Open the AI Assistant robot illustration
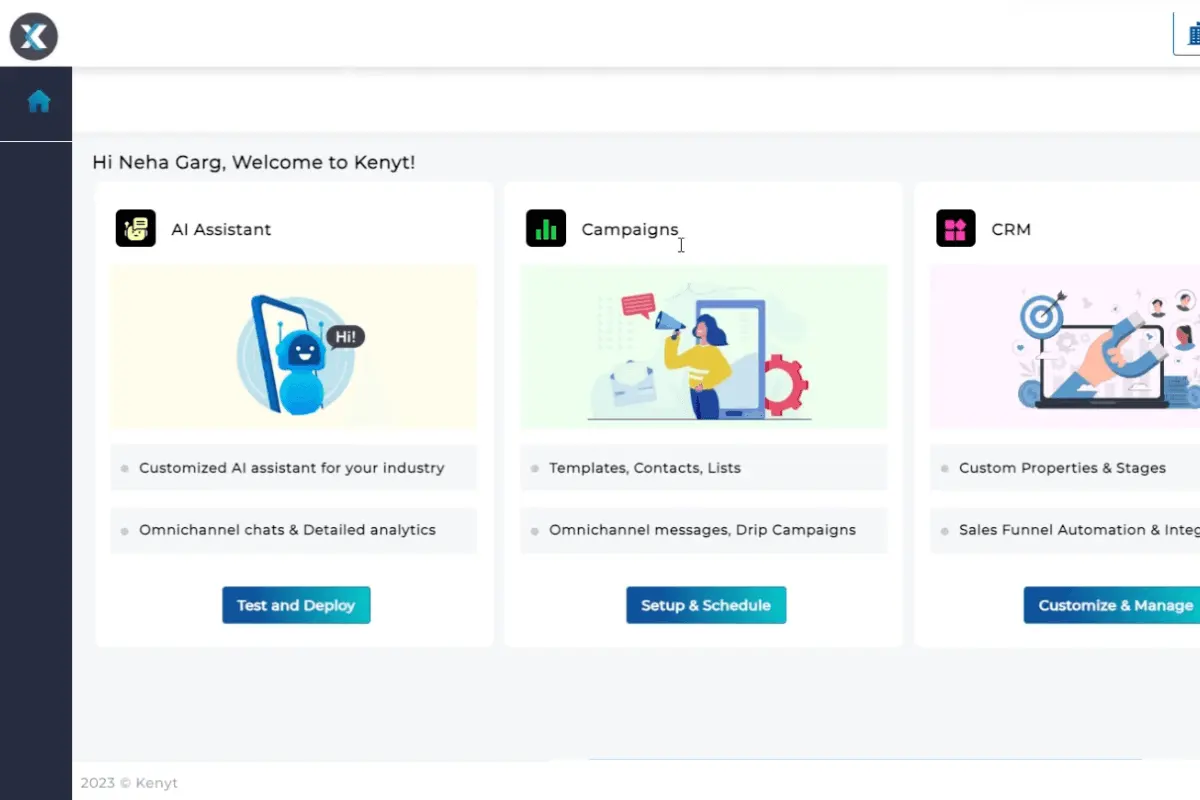This screenshot has width=1200, height=800. (x=294, y=347)
